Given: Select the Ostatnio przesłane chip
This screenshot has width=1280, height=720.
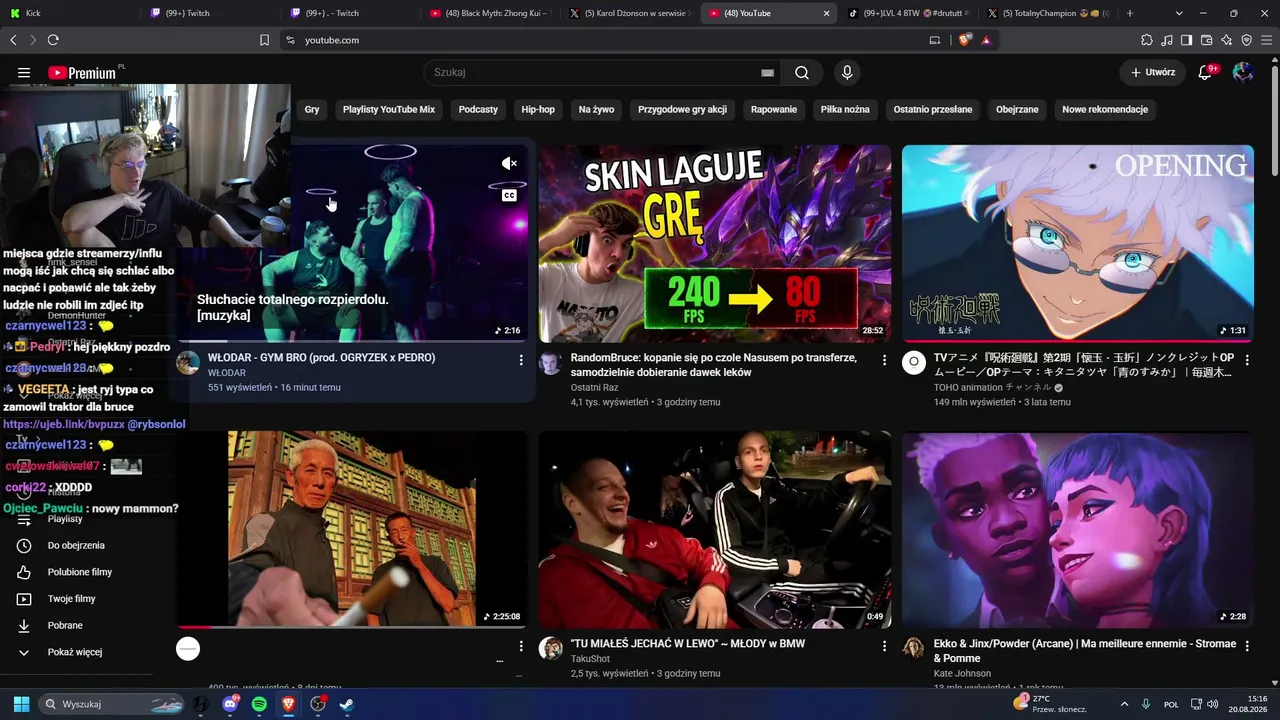Looking at the screenshot, I should point(933,109).
